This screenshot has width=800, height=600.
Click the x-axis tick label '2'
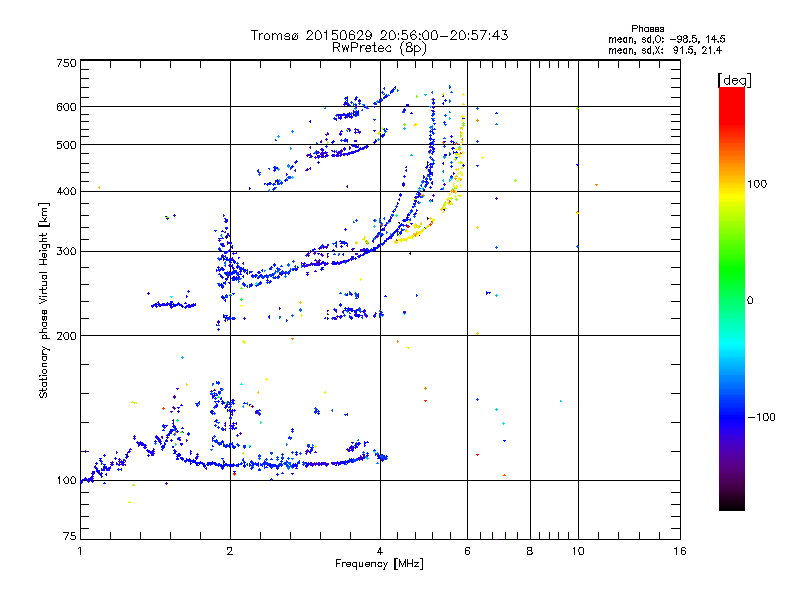(230, 551)
